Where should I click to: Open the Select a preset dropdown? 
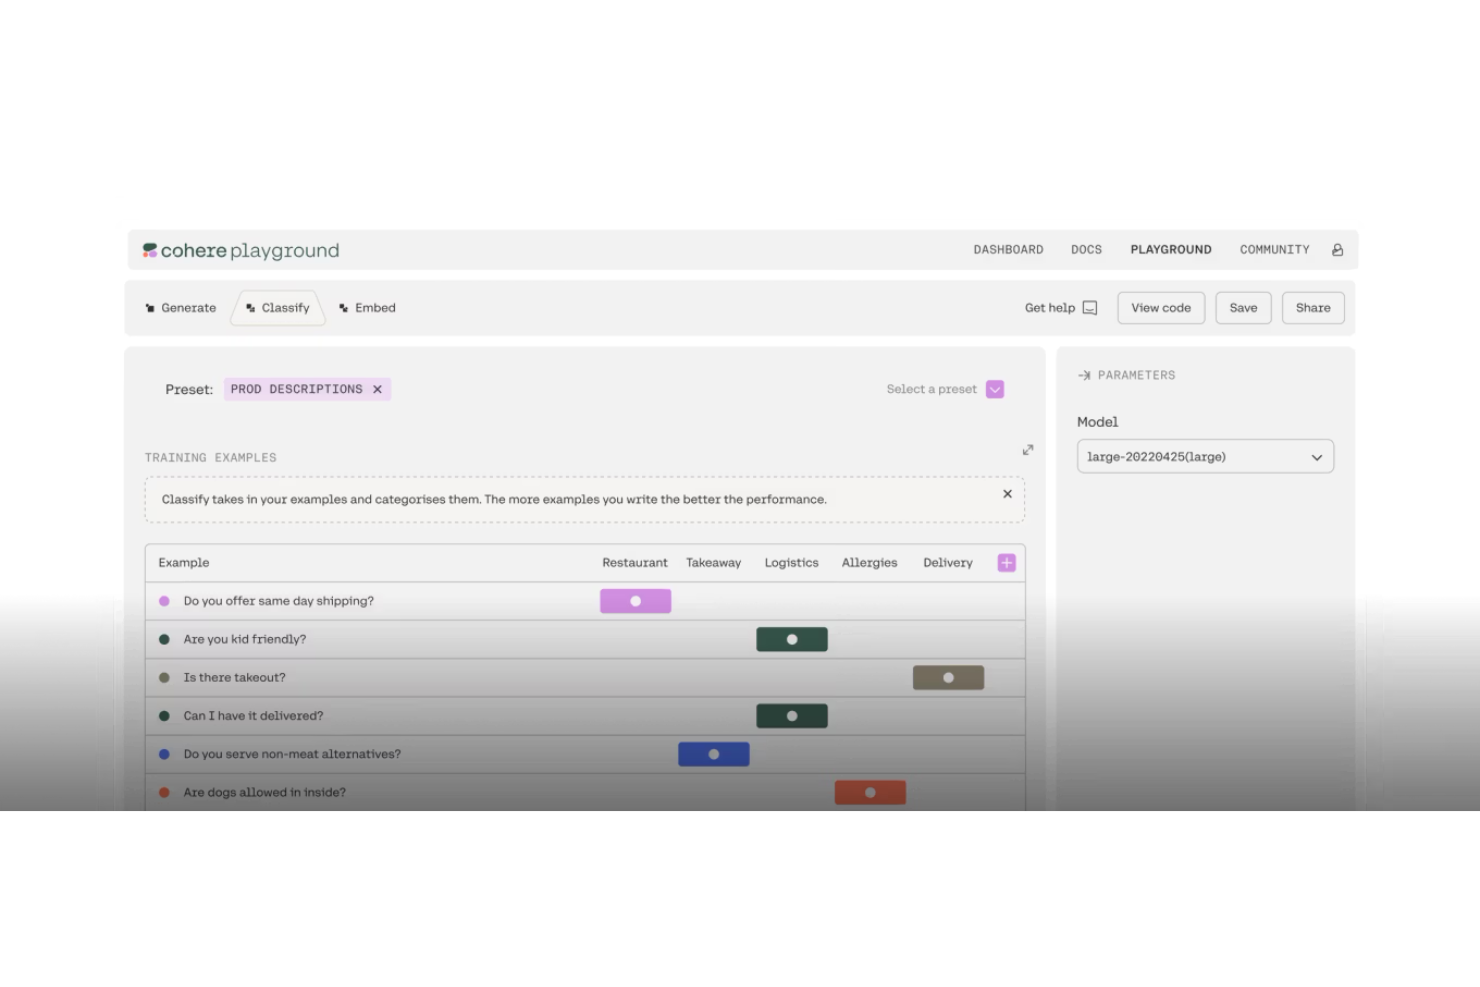[930, 389]
